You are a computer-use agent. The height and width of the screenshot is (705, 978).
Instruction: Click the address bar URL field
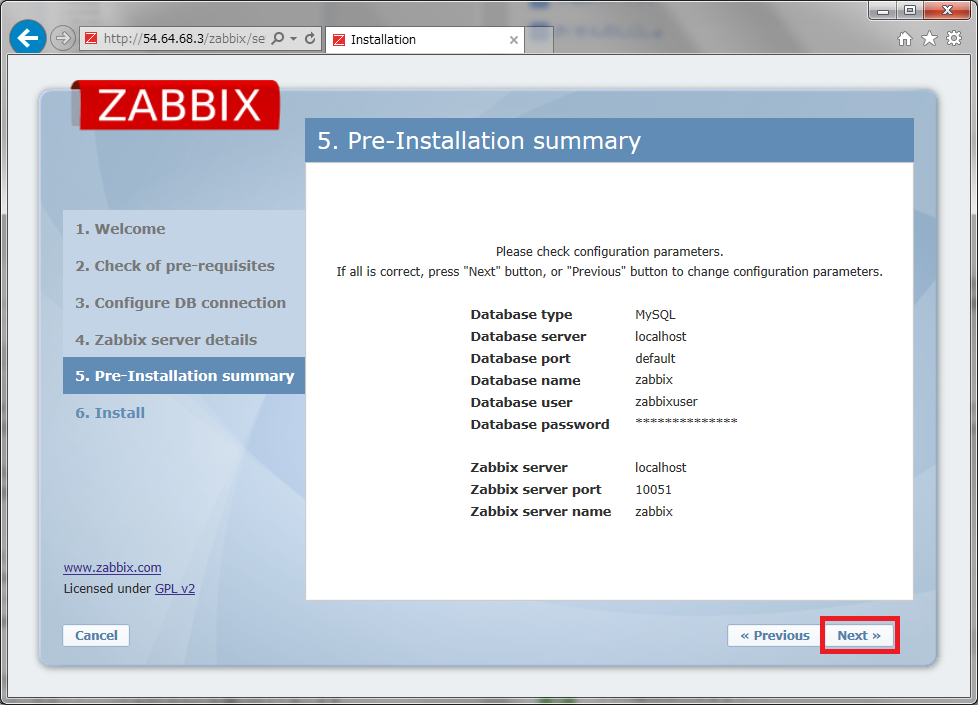click(x=184, y=39)
